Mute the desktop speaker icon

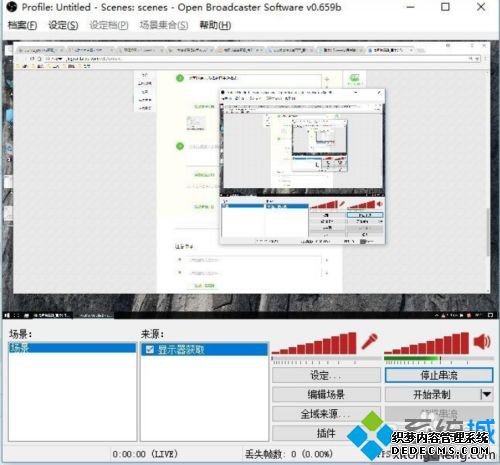pyautogui.click(x=482, y=341)
